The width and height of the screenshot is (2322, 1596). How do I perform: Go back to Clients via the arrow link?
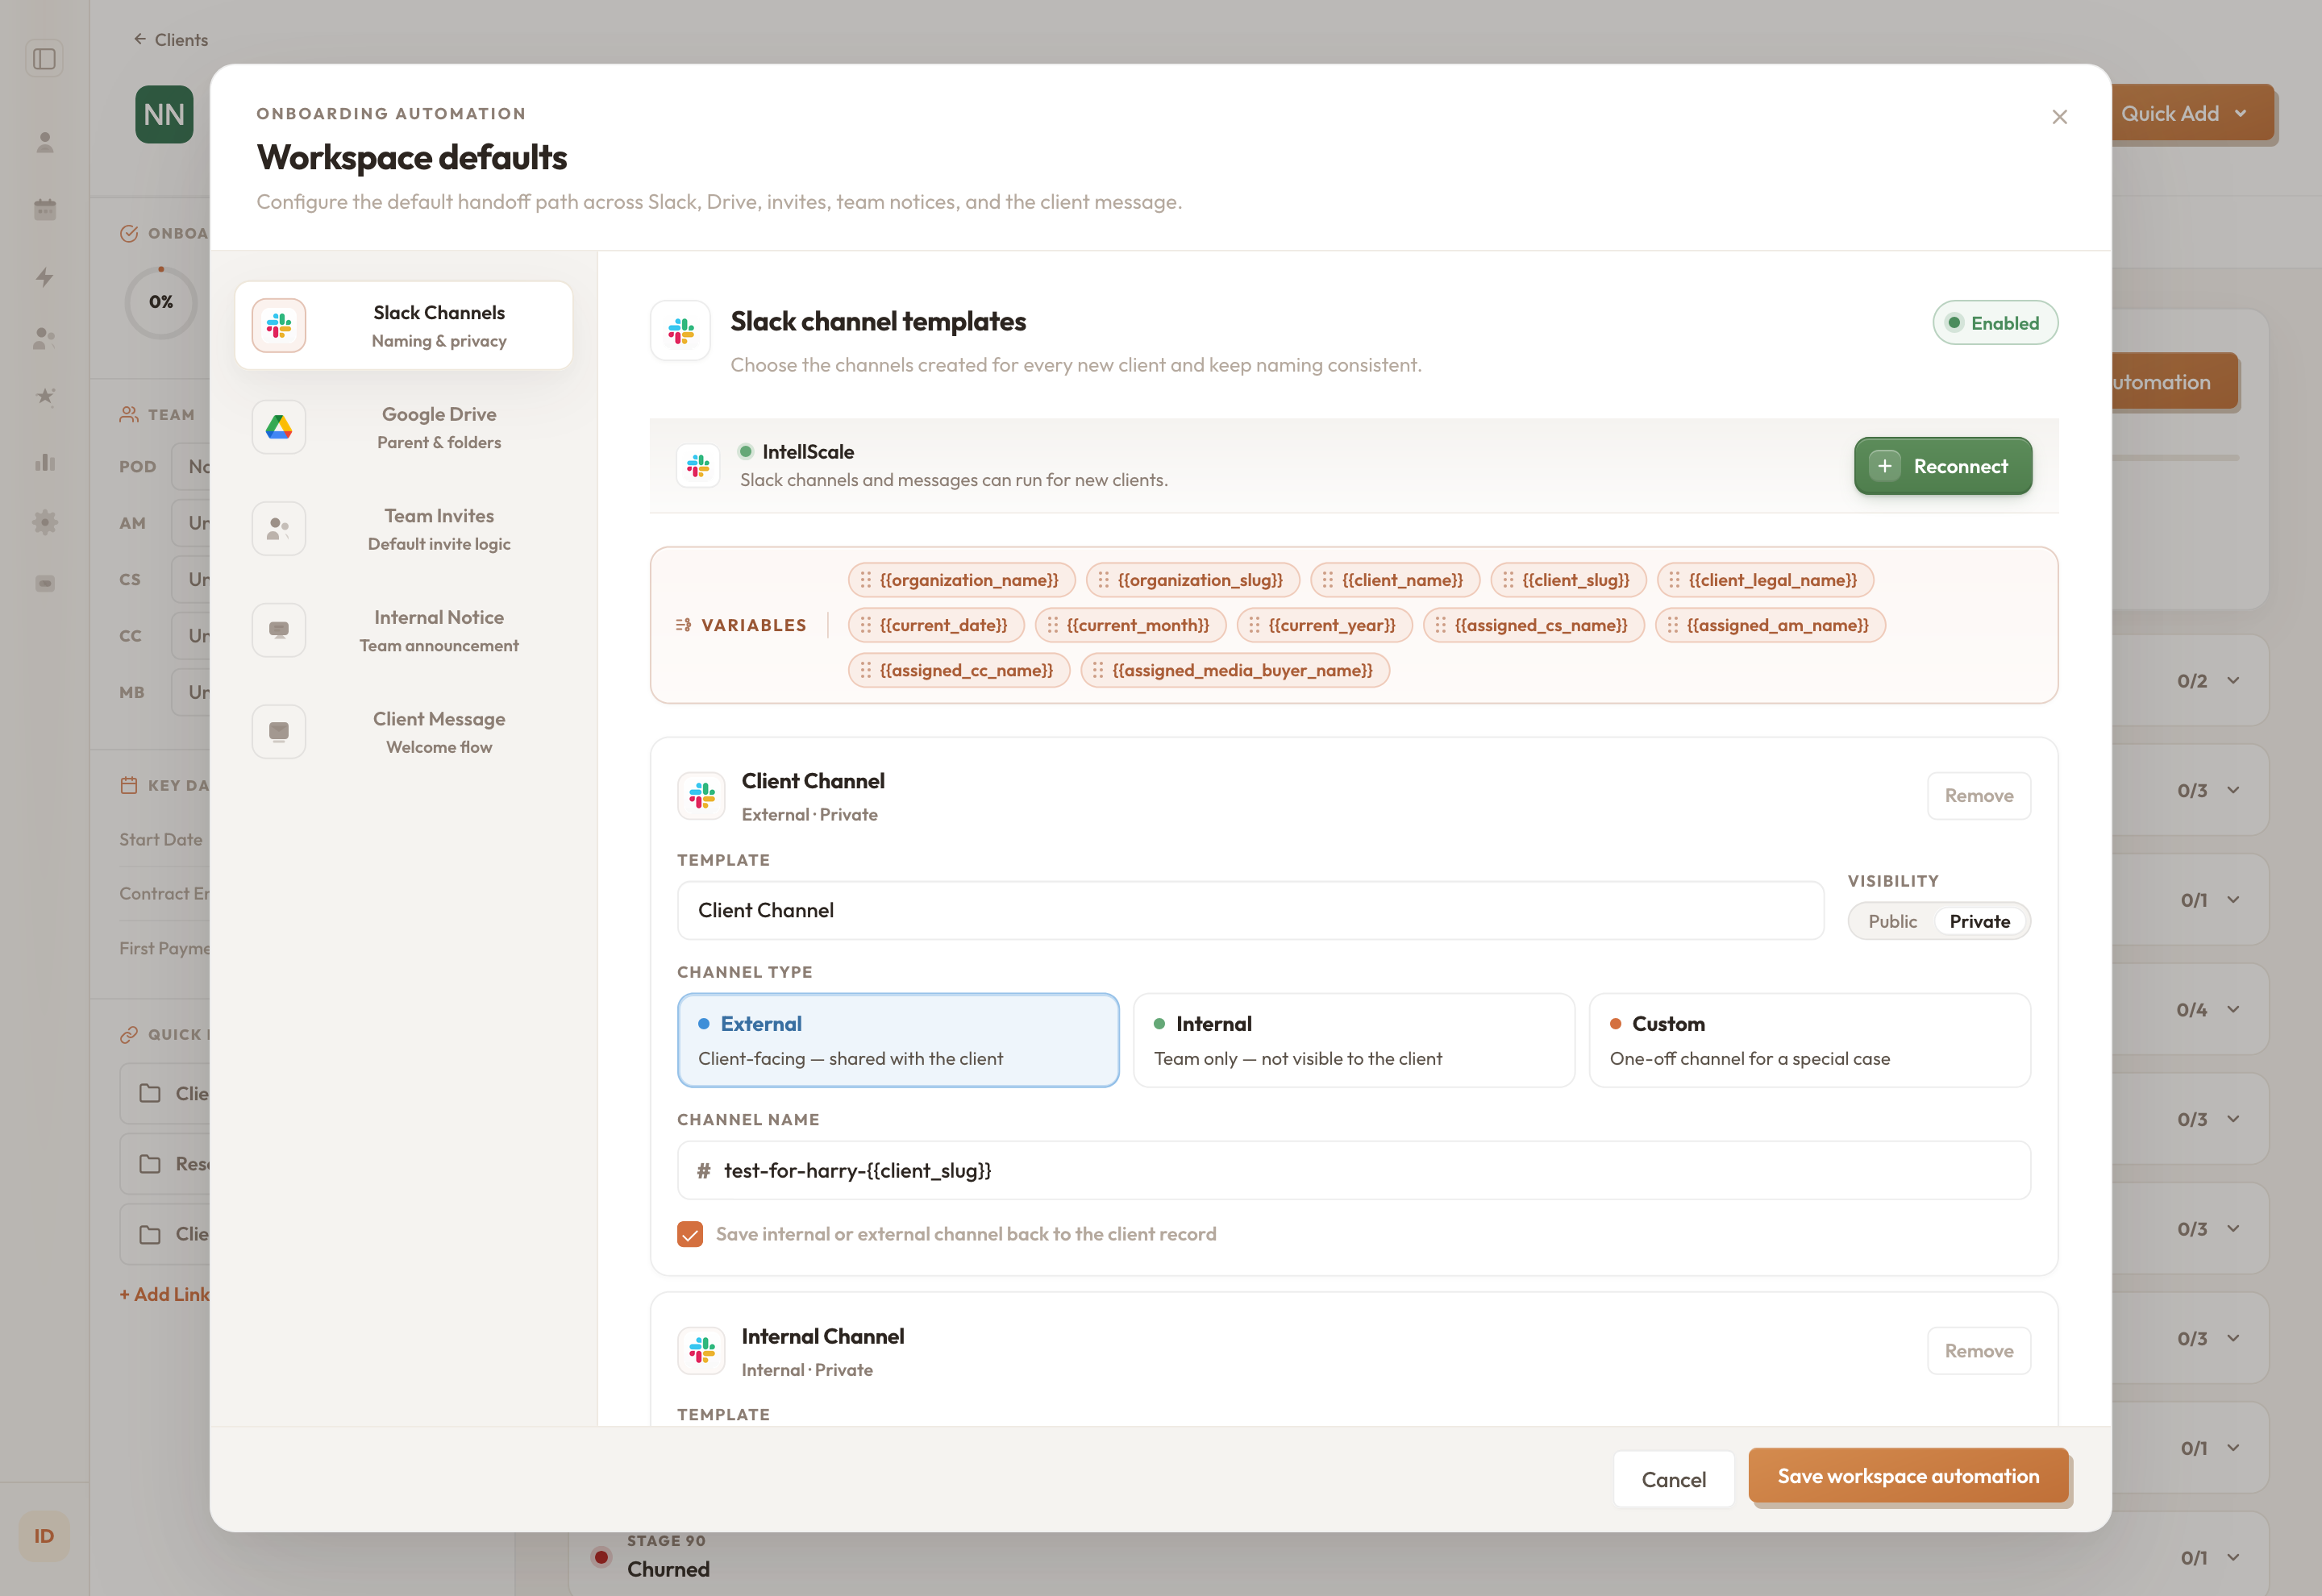tap(171, 40)
